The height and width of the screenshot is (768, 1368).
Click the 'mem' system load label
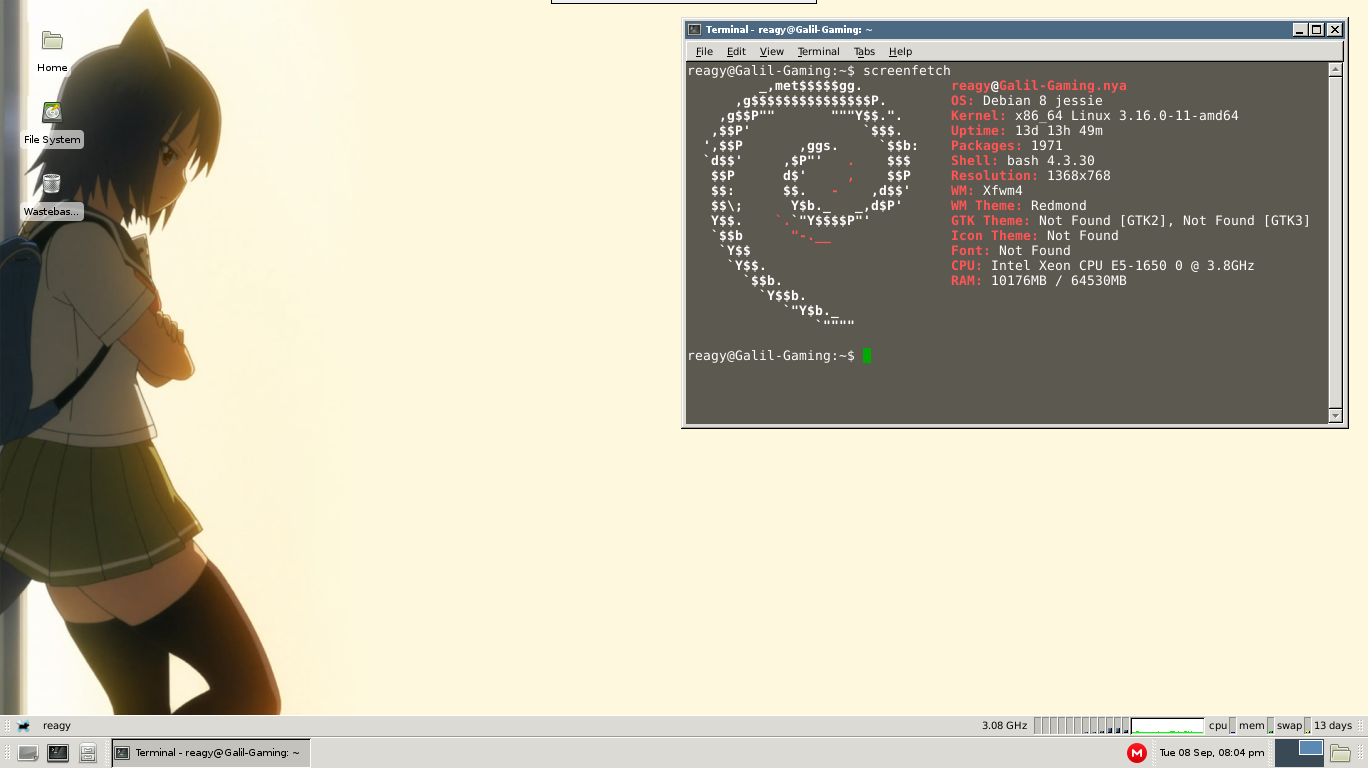1251,726
